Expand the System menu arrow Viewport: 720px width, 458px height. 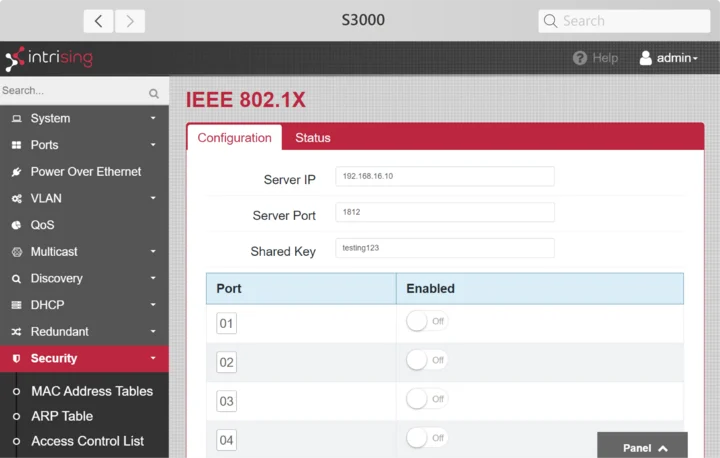click(x=153, y=118)
